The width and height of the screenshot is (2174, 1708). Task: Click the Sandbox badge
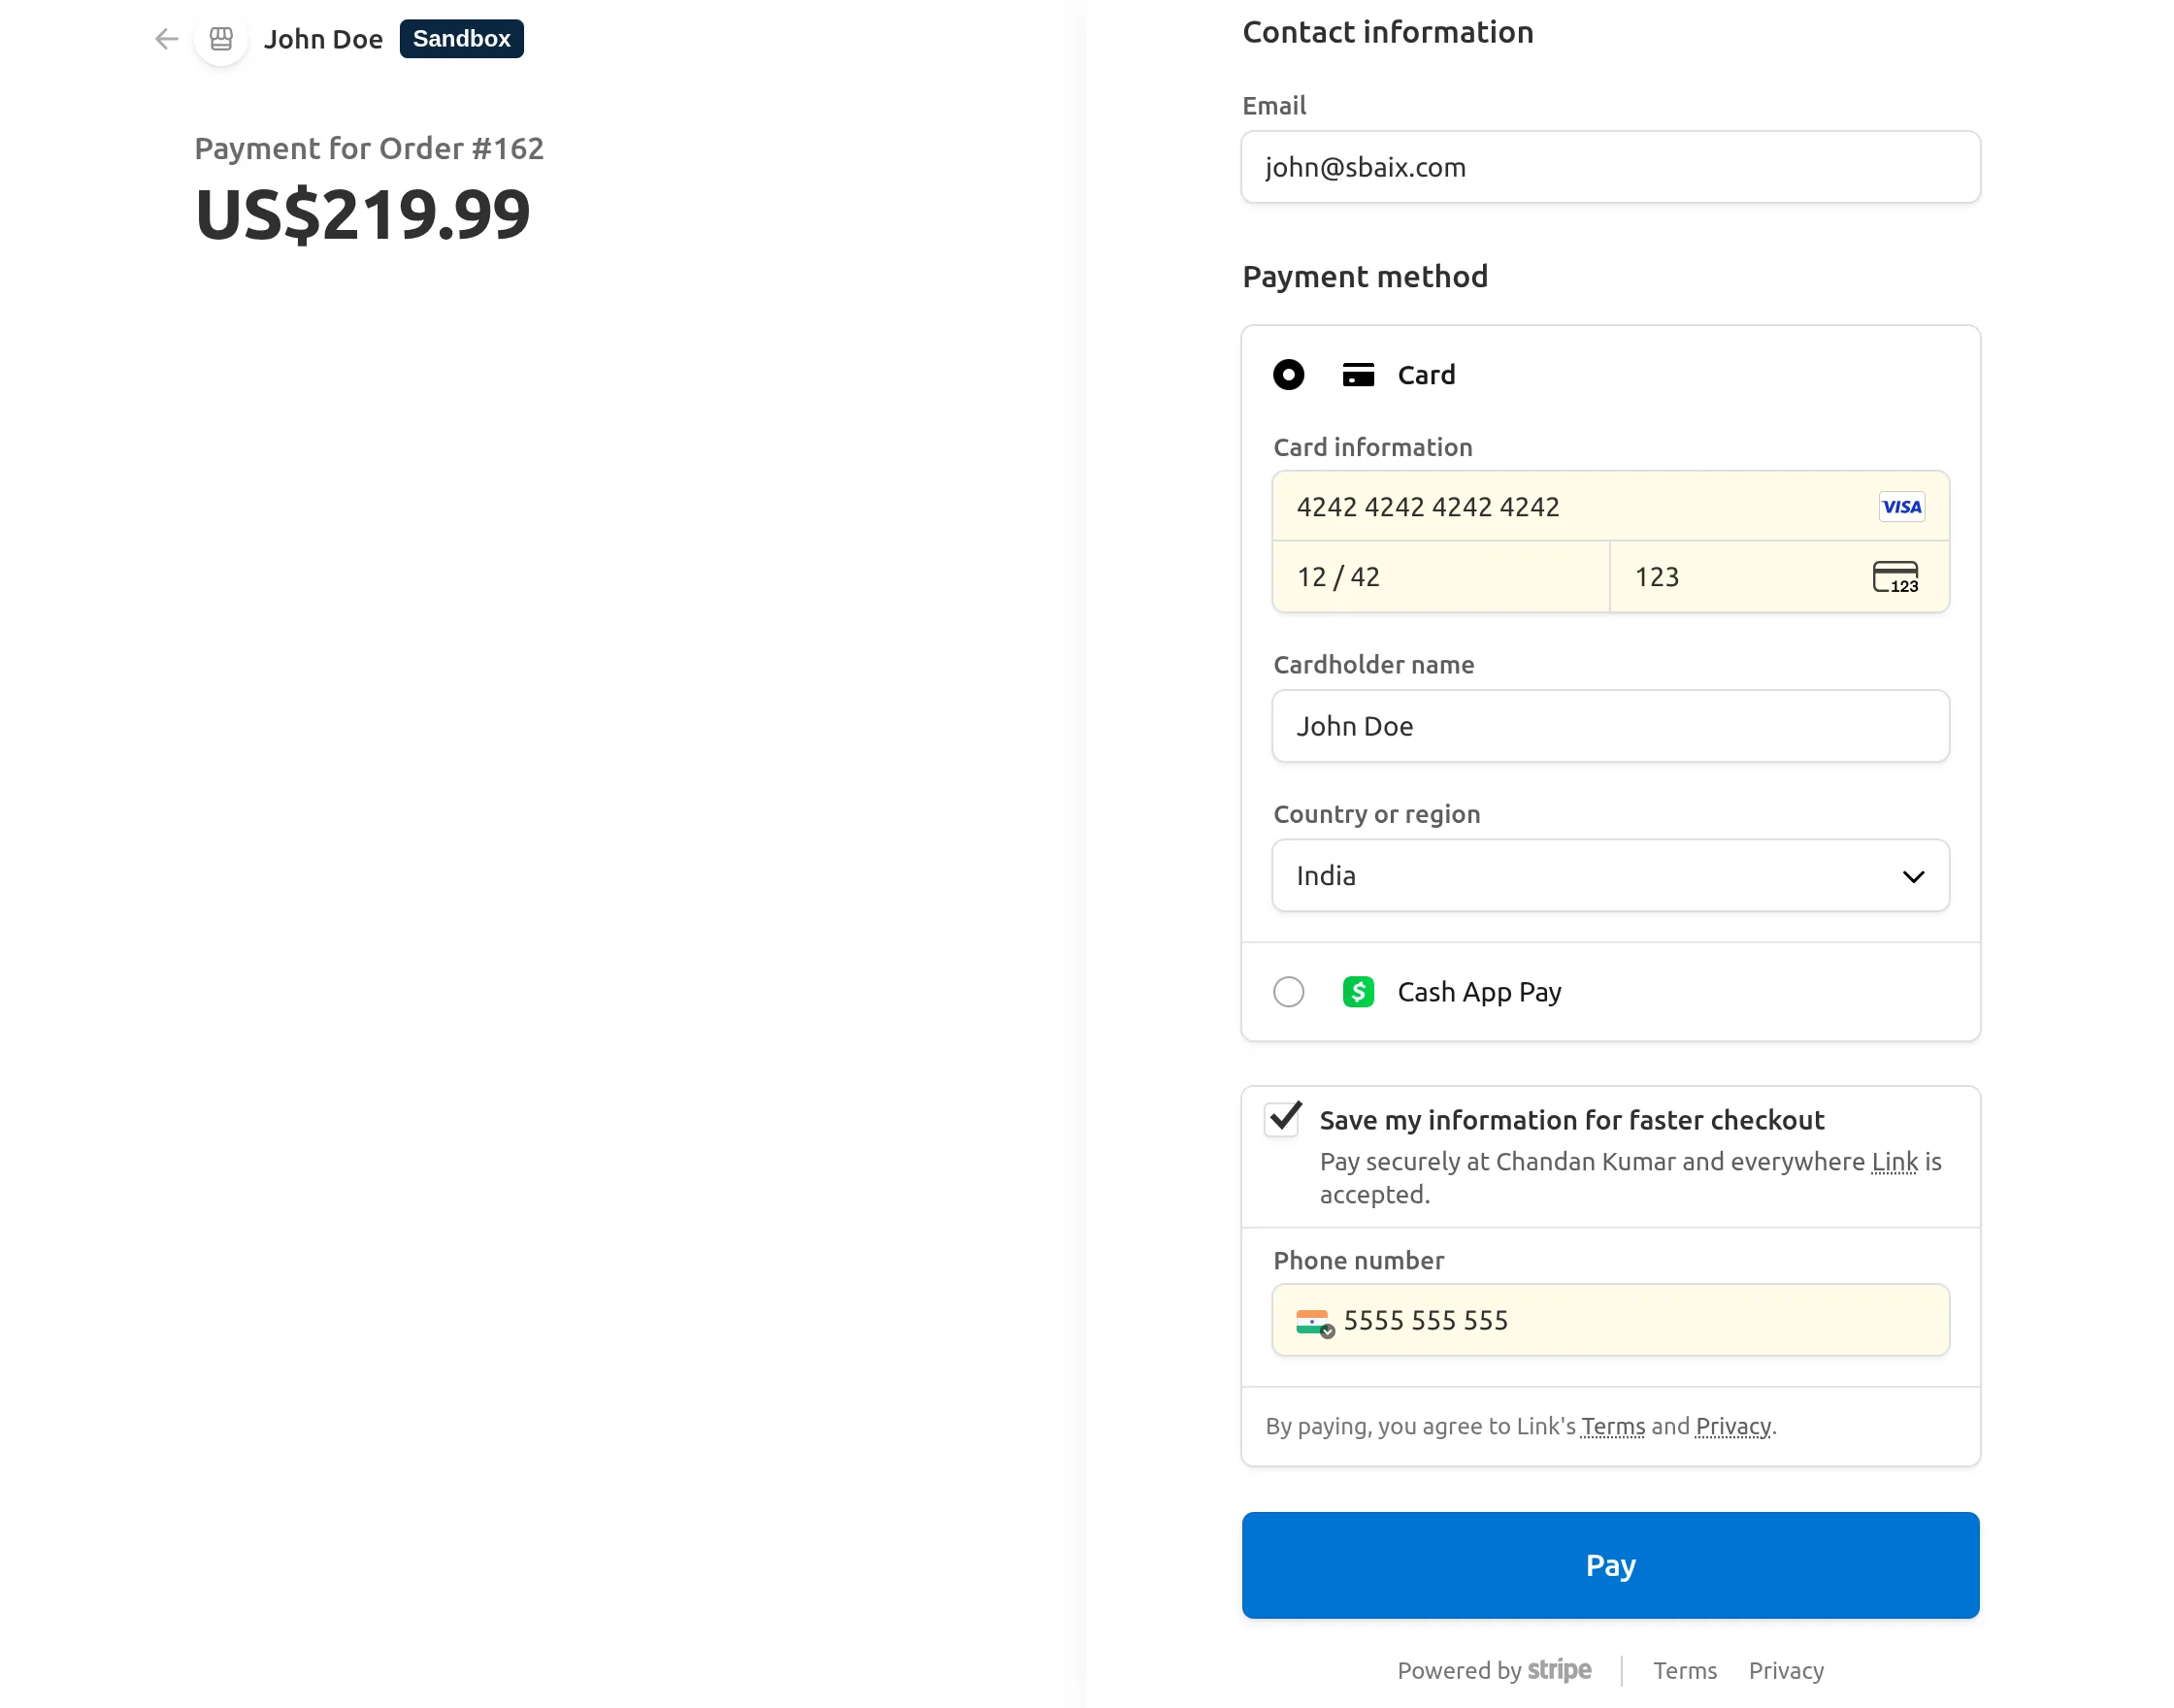pos(461,39)
